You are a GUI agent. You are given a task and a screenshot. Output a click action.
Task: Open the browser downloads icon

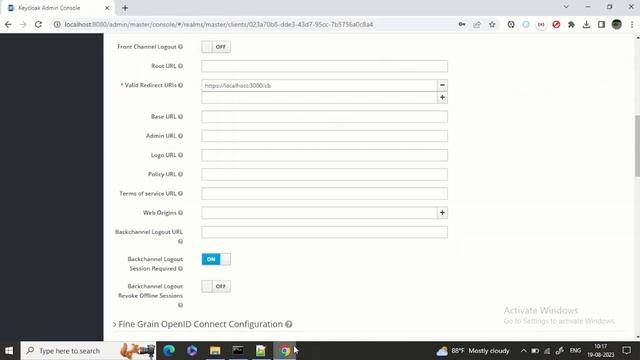coord(586,24)
